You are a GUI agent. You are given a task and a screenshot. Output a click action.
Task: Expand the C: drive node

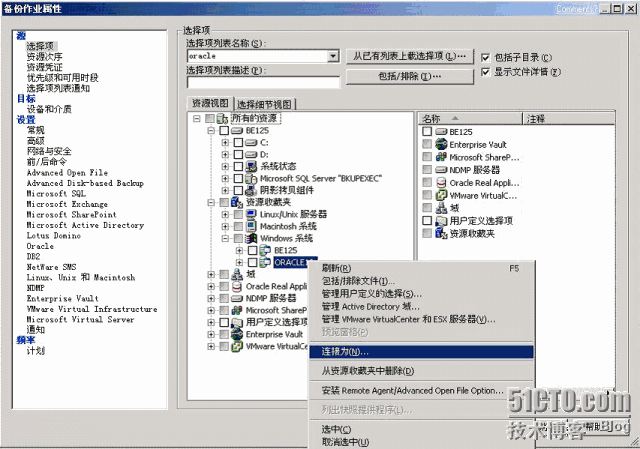point(225,142)
